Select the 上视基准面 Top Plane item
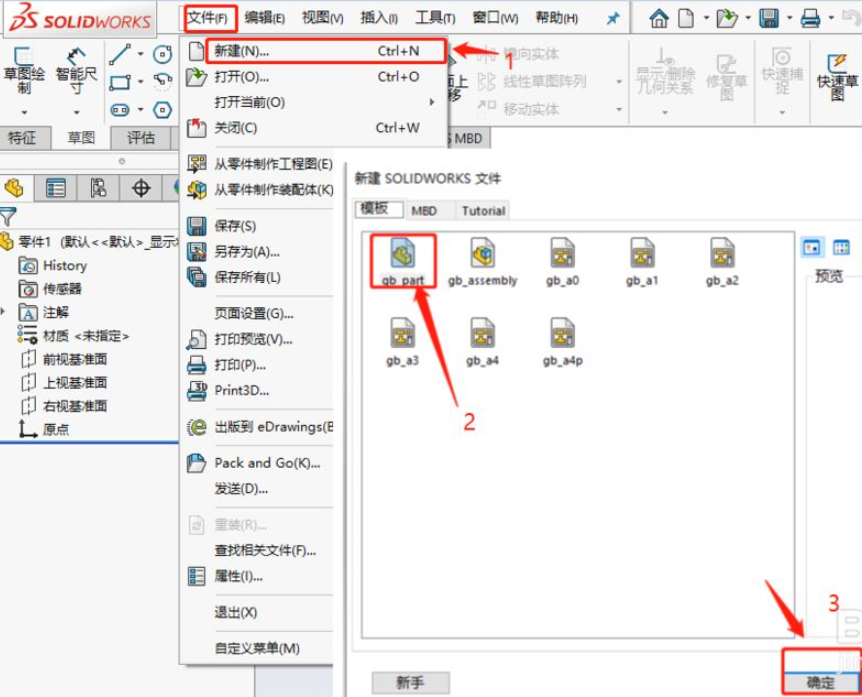The width and height of the screenshot is (862, 697). click(64, 383)
